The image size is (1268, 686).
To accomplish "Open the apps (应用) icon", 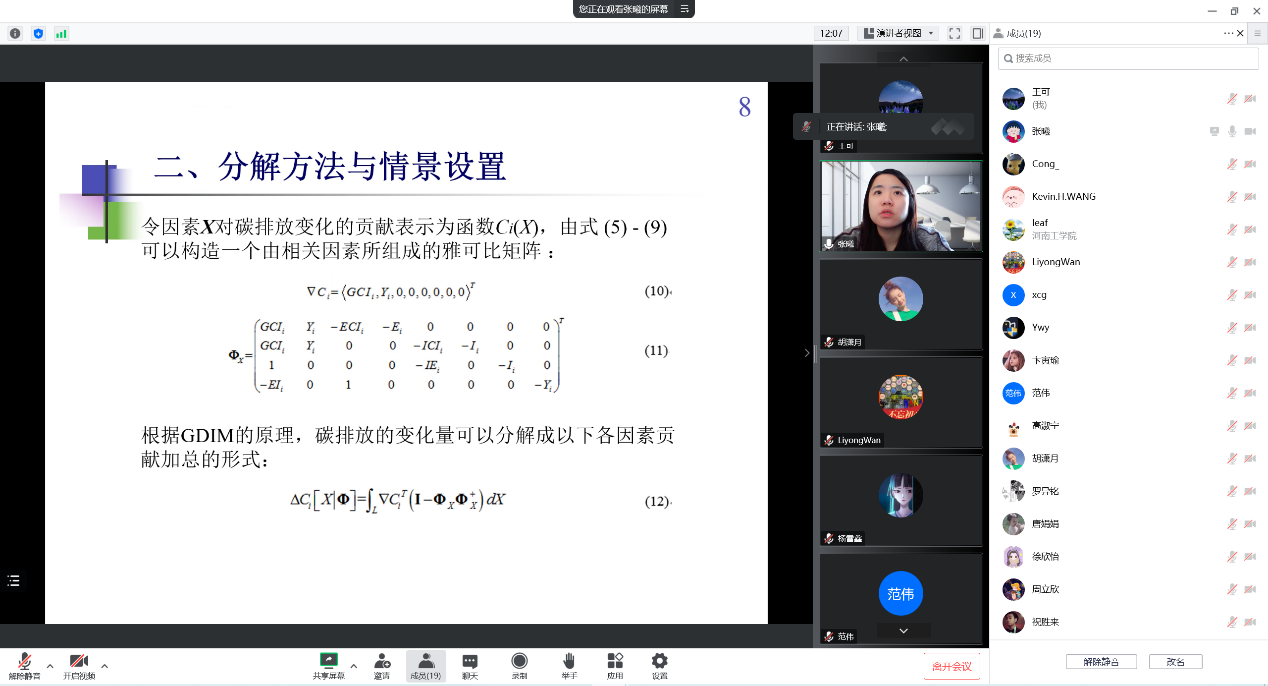I will pos(614,665).
